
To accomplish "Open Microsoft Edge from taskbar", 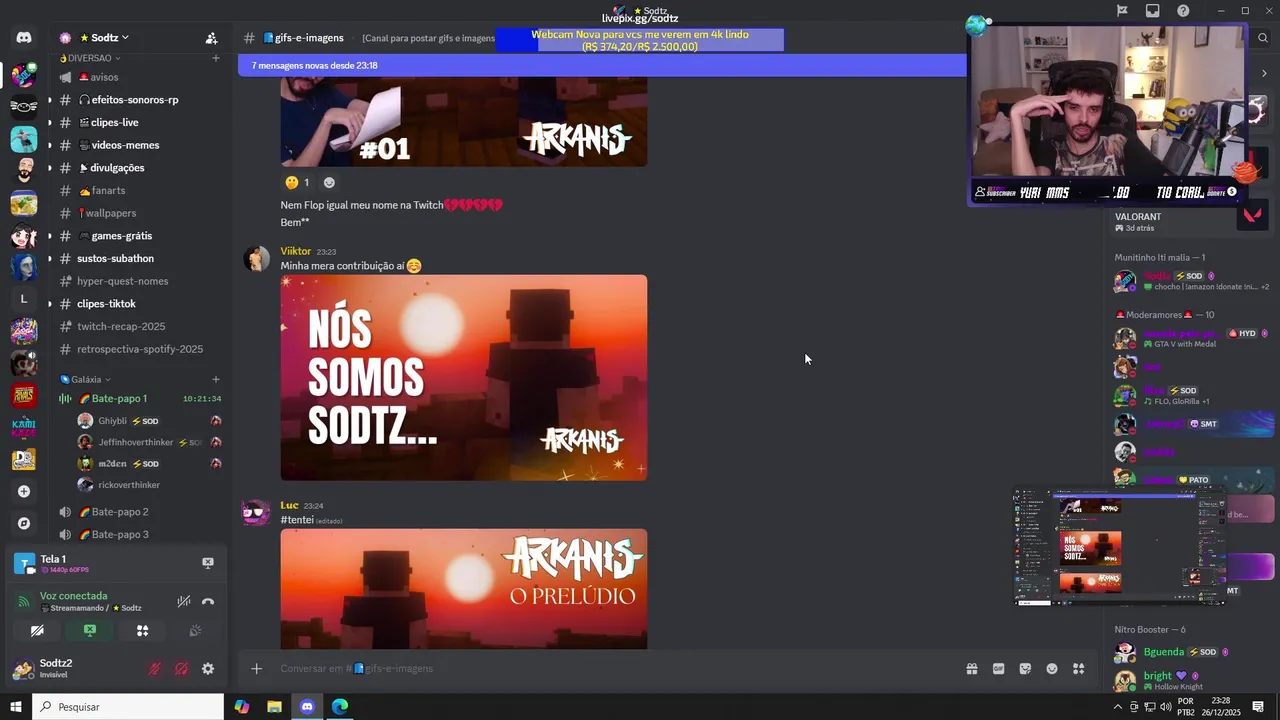I will [x=340, y=707].
